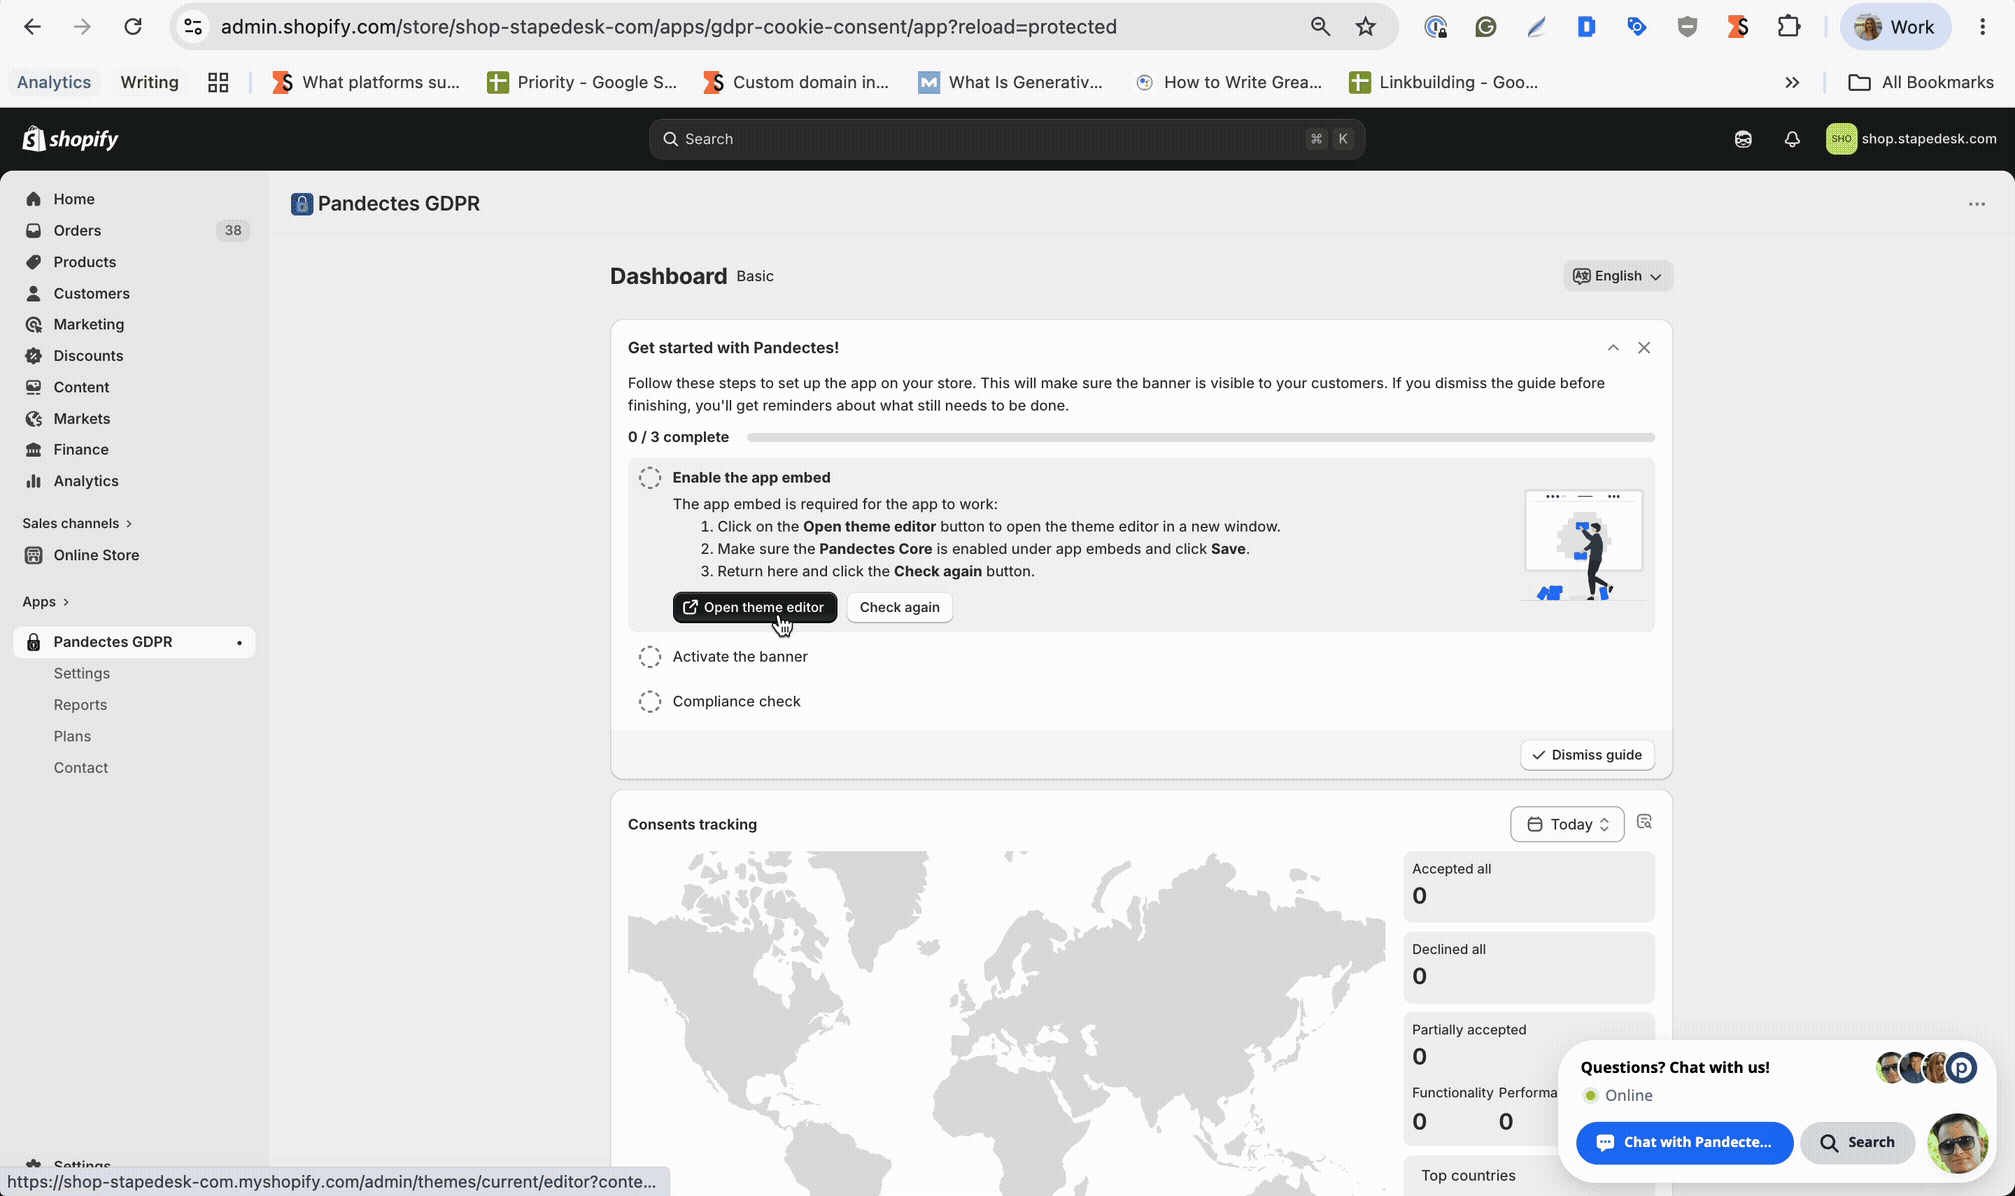Expand the Activate the banner step
The width and height of the screenshot is (2015, 1196).
click(x=740, y=657)
